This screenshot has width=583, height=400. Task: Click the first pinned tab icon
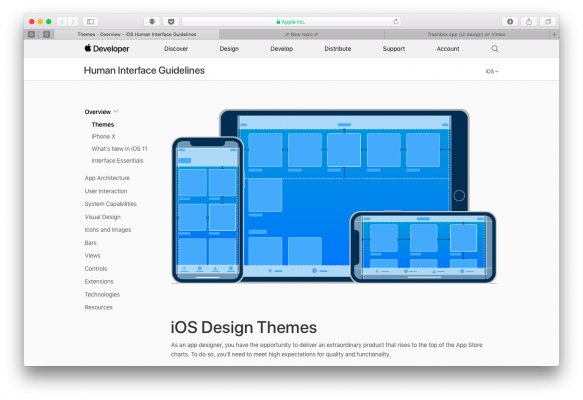(x=32, y=34)
